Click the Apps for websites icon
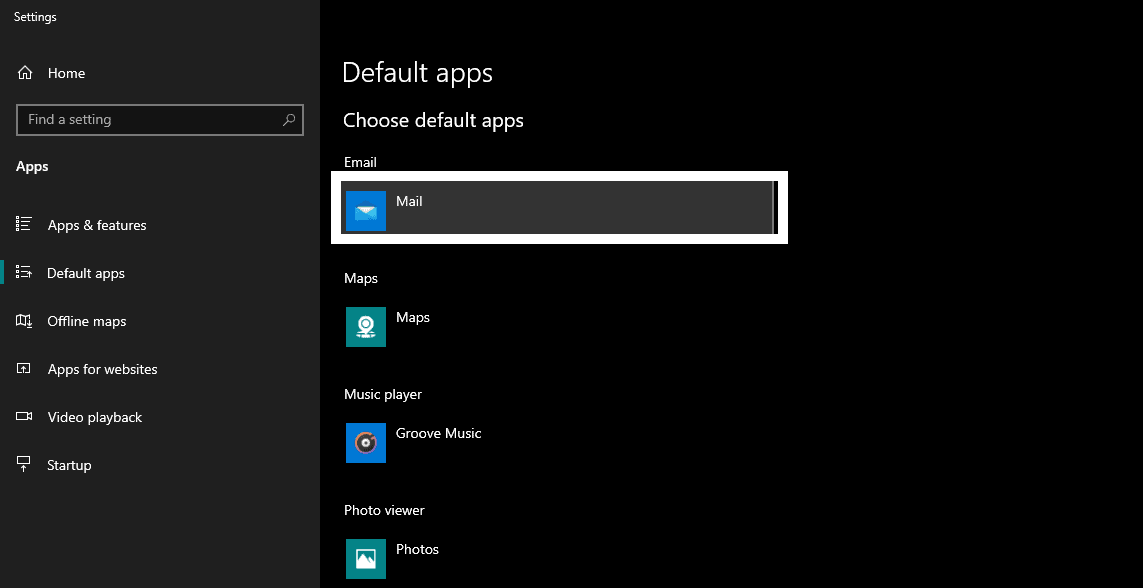The width and height of the screenshot is (1143, 588). click(x=24, y=369)
